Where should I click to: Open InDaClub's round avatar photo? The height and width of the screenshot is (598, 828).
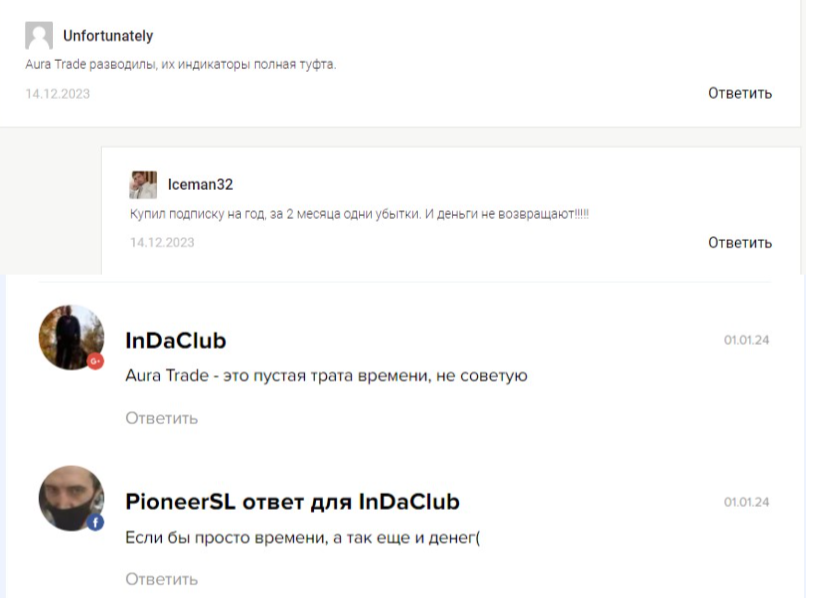coord(70,337)
